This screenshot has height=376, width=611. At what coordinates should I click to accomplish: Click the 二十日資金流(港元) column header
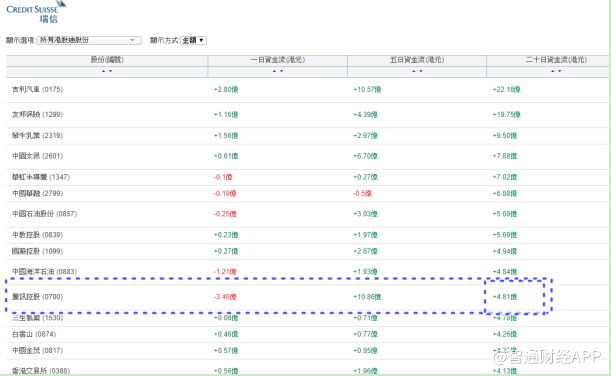[556, 60]
